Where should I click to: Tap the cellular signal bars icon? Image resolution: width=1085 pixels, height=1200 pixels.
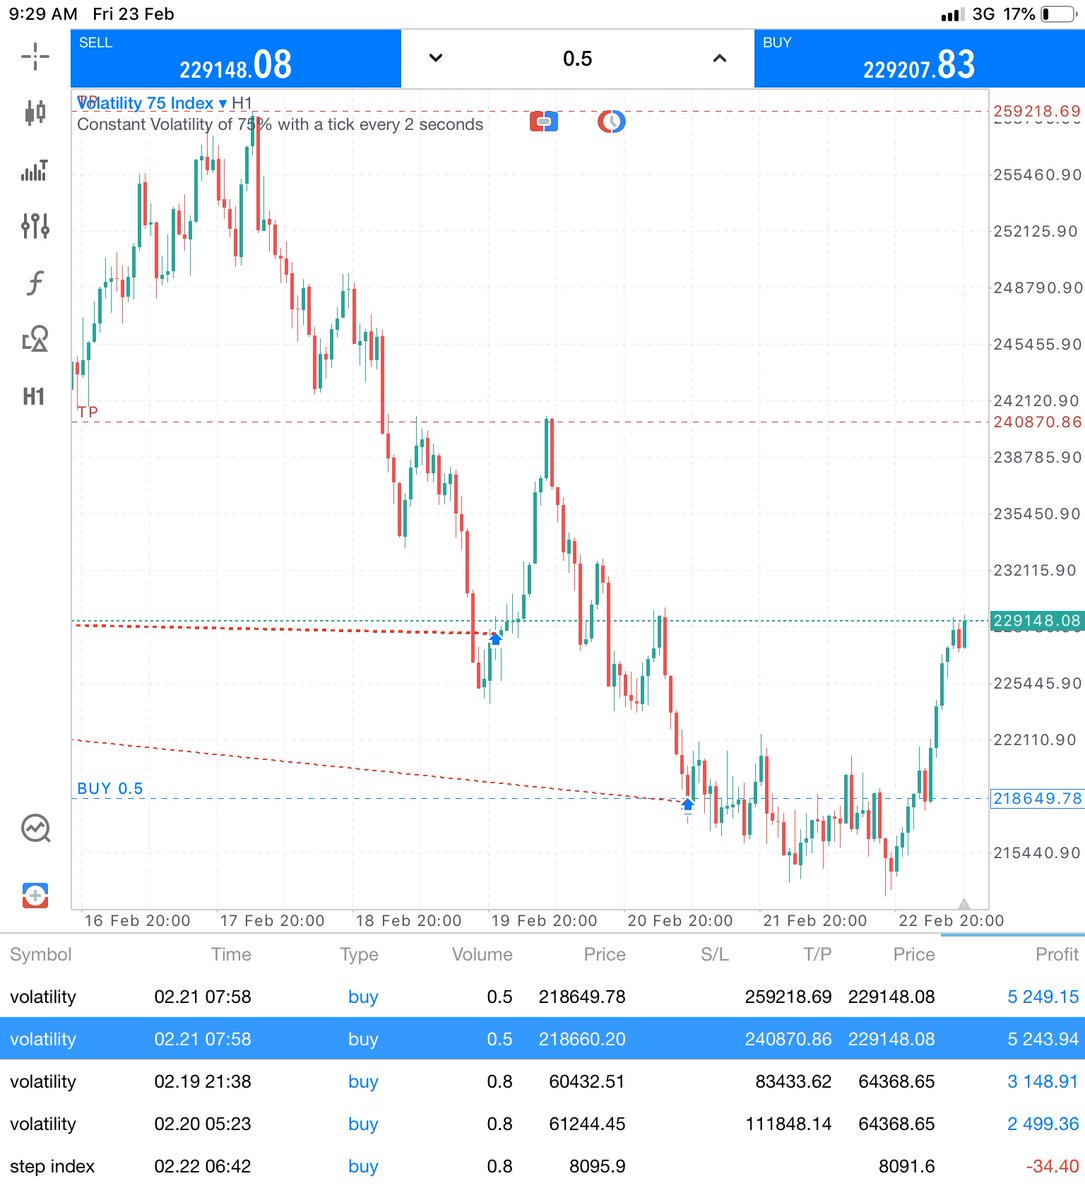click(x=953, y=14)
